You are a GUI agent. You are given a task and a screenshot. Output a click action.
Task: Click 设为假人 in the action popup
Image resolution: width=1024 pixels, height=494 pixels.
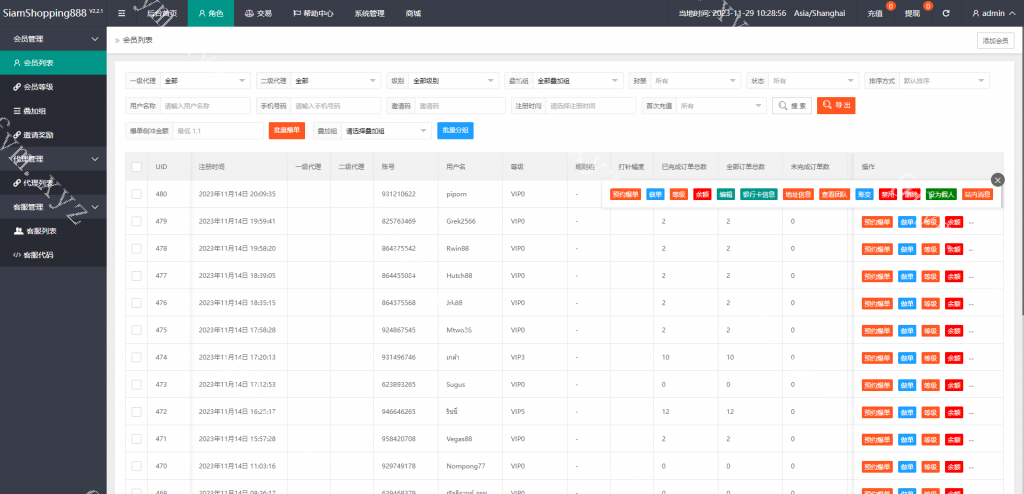tap(941, 194)
